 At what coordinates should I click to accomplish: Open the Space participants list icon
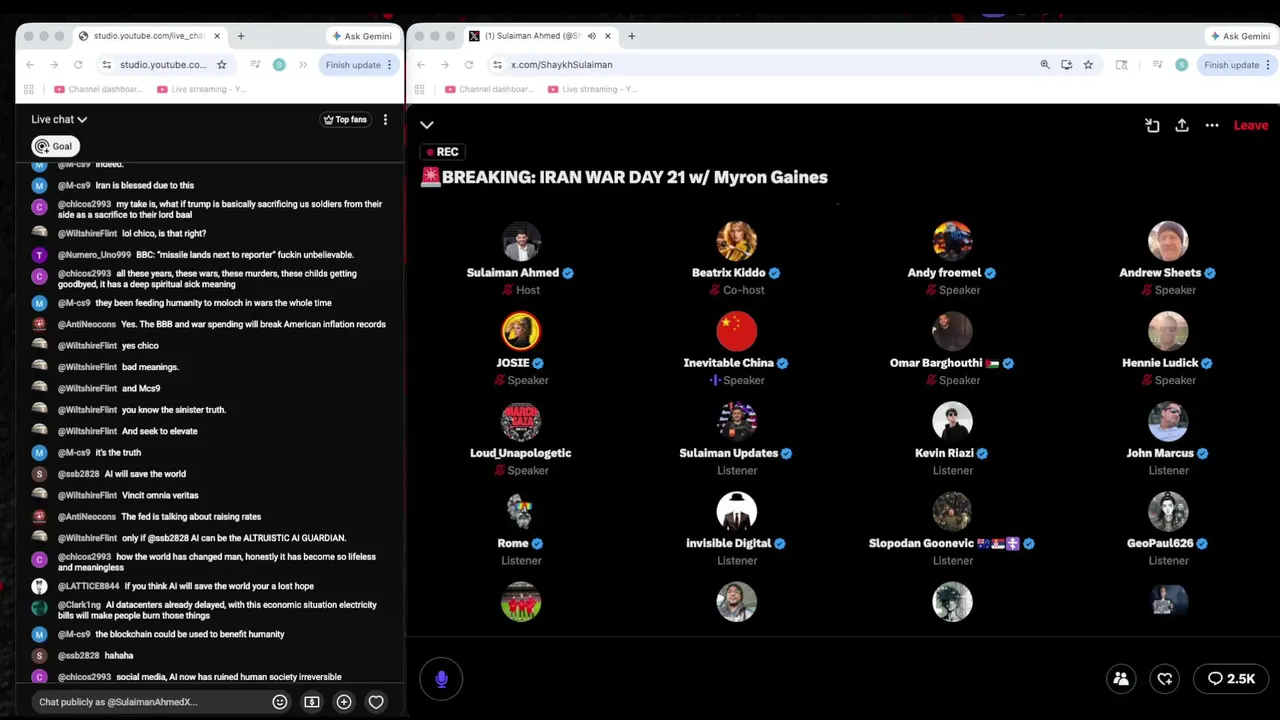1121,679
